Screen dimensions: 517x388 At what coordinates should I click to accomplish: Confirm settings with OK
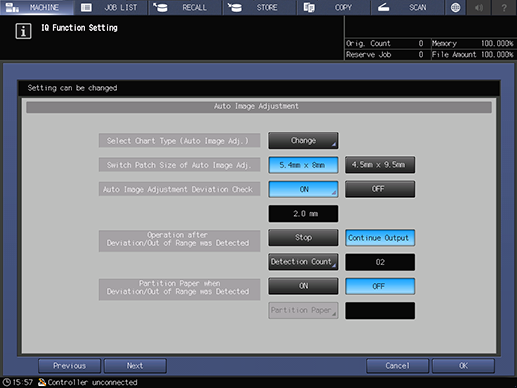463,366
